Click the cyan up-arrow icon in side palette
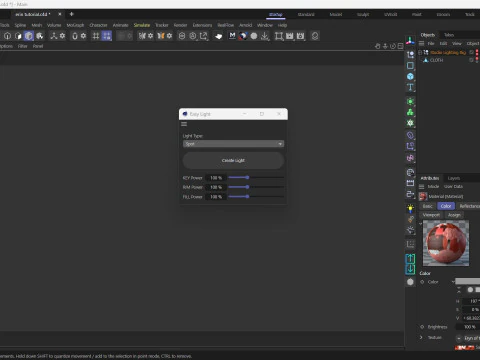Screen dimensions: 480x360 click(410, 258)
